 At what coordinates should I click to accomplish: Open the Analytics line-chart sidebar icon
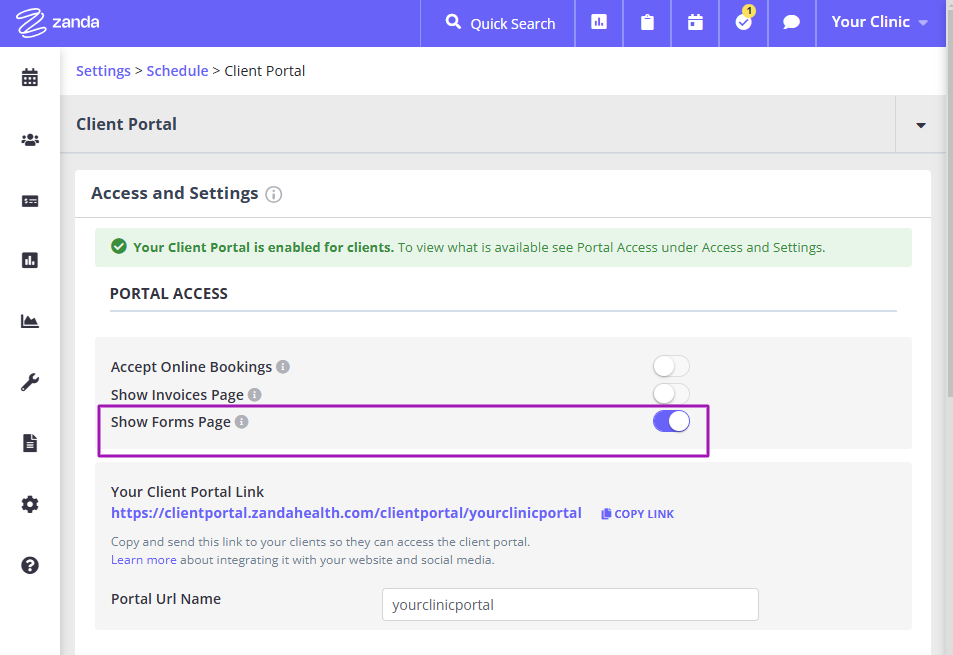pyautogui.click(x=29, y=321)
